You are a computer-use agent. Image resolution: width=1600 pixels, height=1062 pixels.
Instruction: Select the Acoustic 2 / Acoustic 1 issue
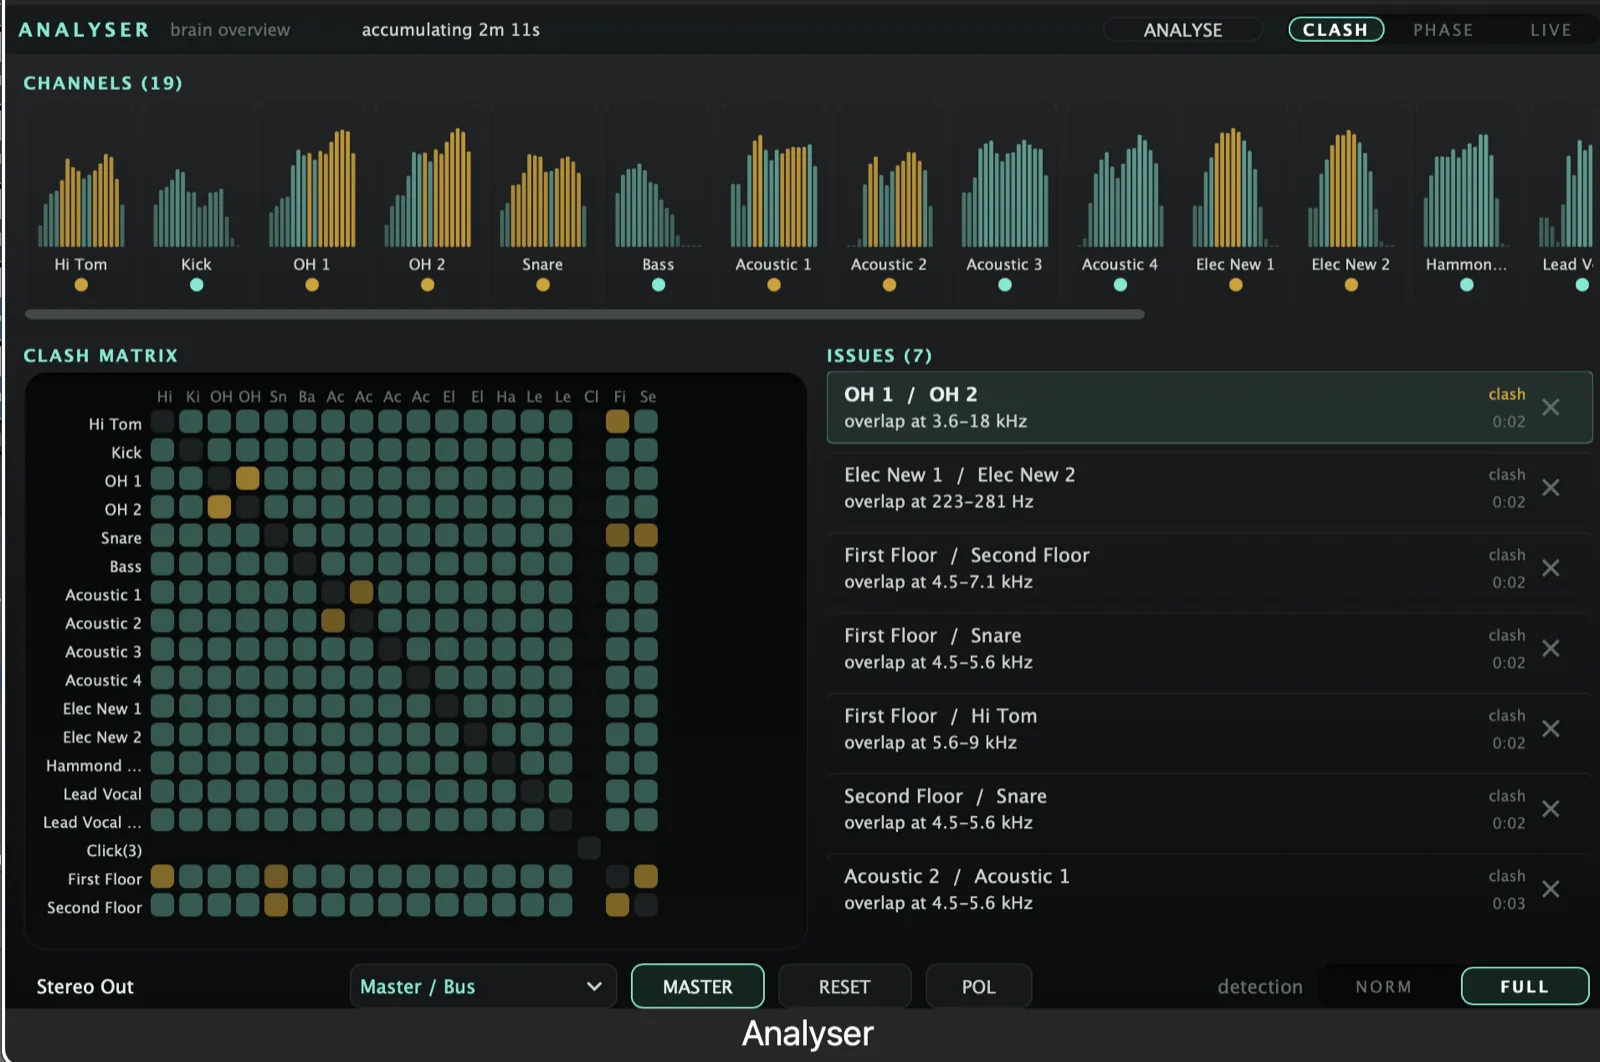(1209, 889)
